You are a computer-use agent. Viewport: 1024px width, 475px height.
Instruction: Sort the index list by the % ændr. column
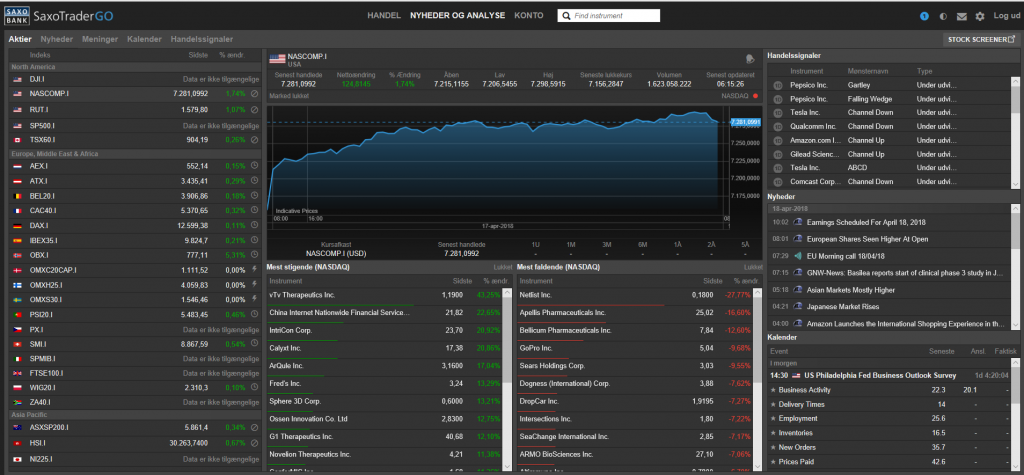(x=232, y=56)
